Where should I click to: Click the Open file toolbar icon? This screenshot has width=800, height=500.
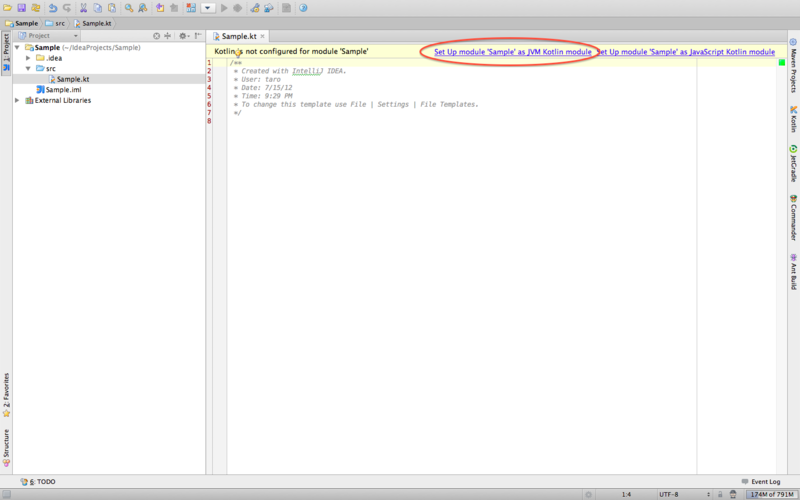point(7,8)
